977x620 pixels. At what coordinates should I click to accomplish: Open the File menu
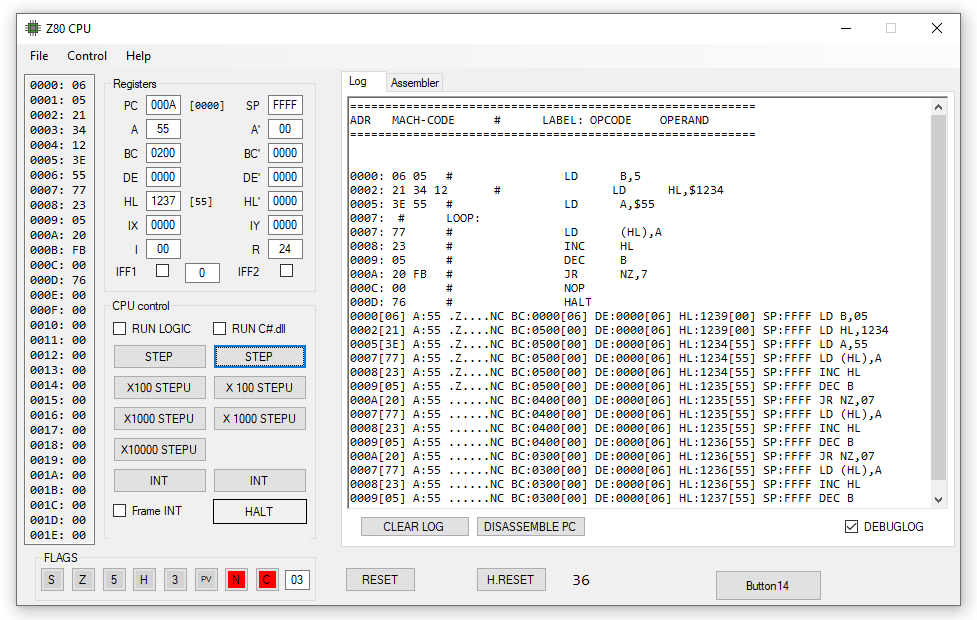[39, 55]
